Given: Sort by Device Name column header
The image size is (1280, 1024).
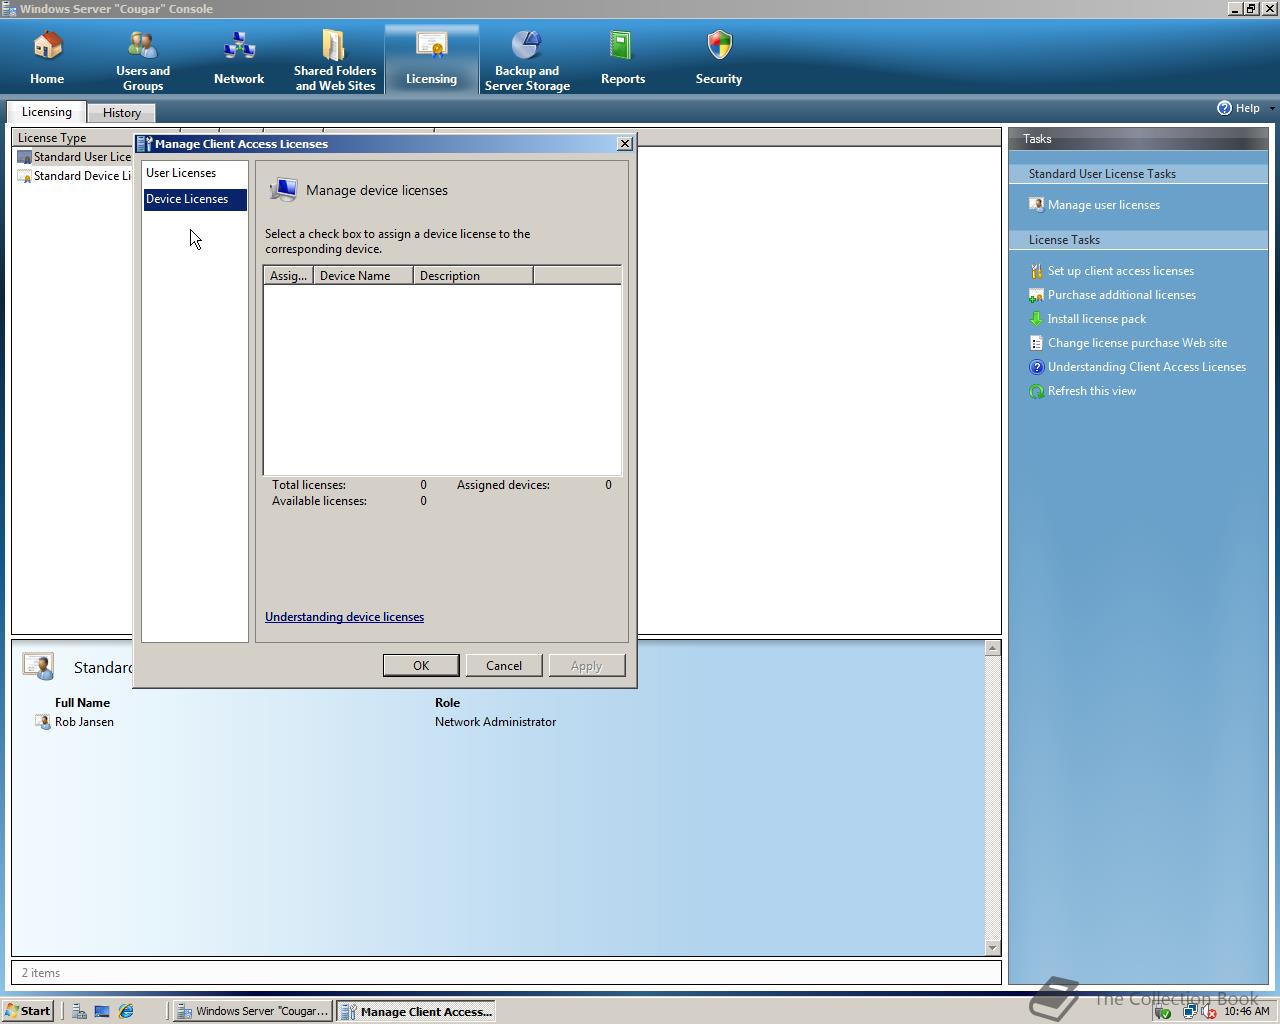Looking at the screenshot, I should pos(363,276).
